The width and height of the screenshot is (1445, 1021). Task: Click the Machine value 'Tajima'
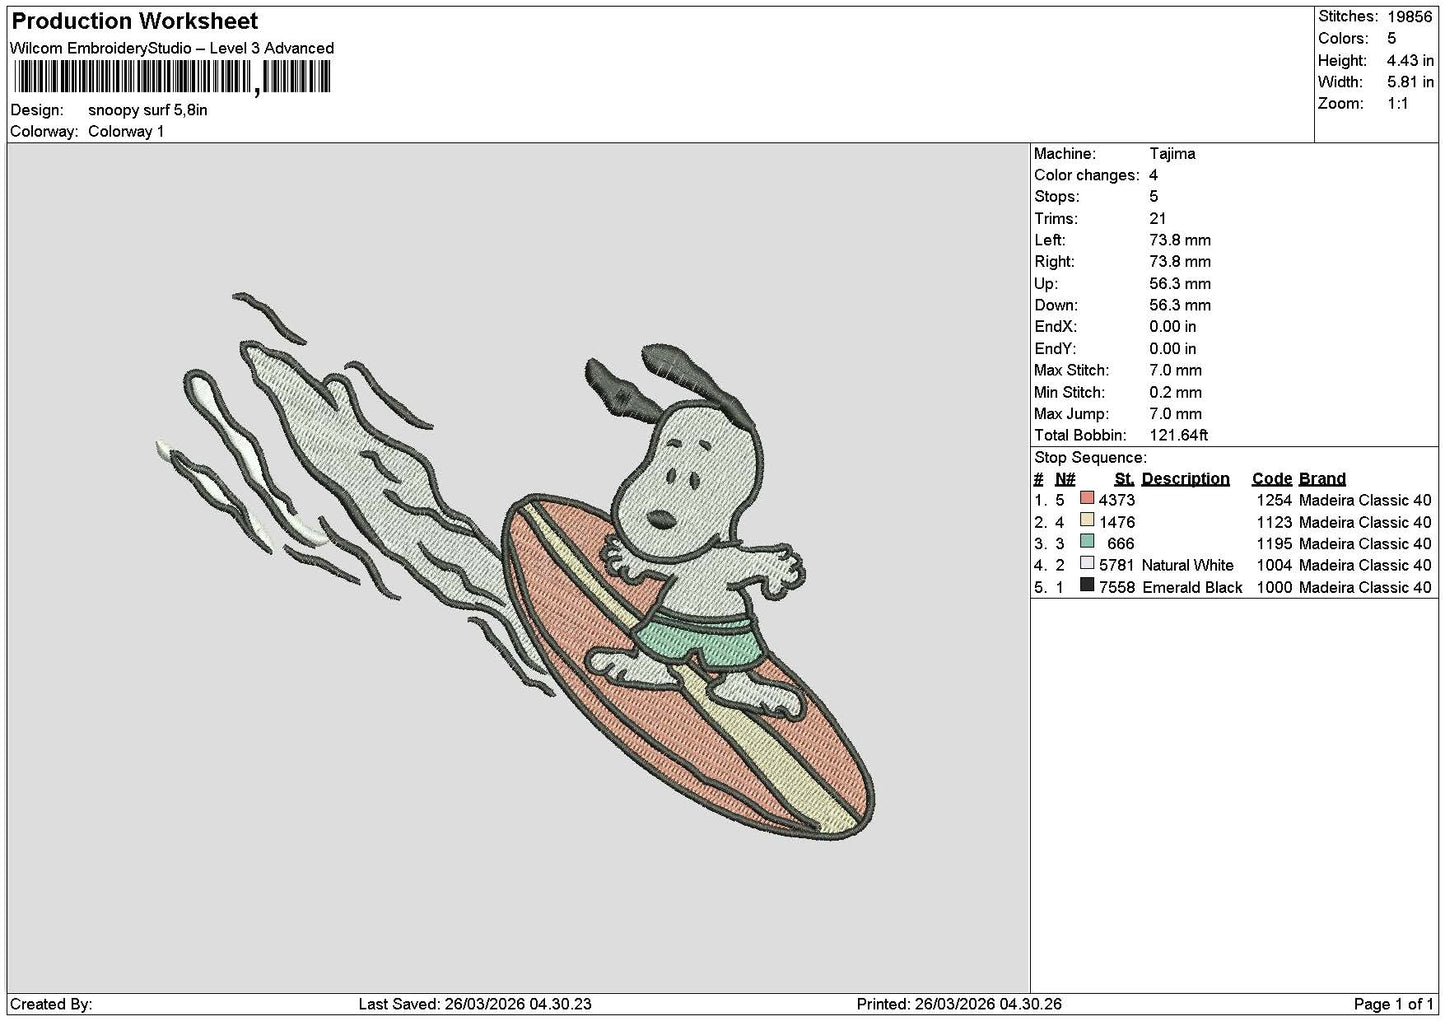pyautogui.click(x=1172, y=154)
